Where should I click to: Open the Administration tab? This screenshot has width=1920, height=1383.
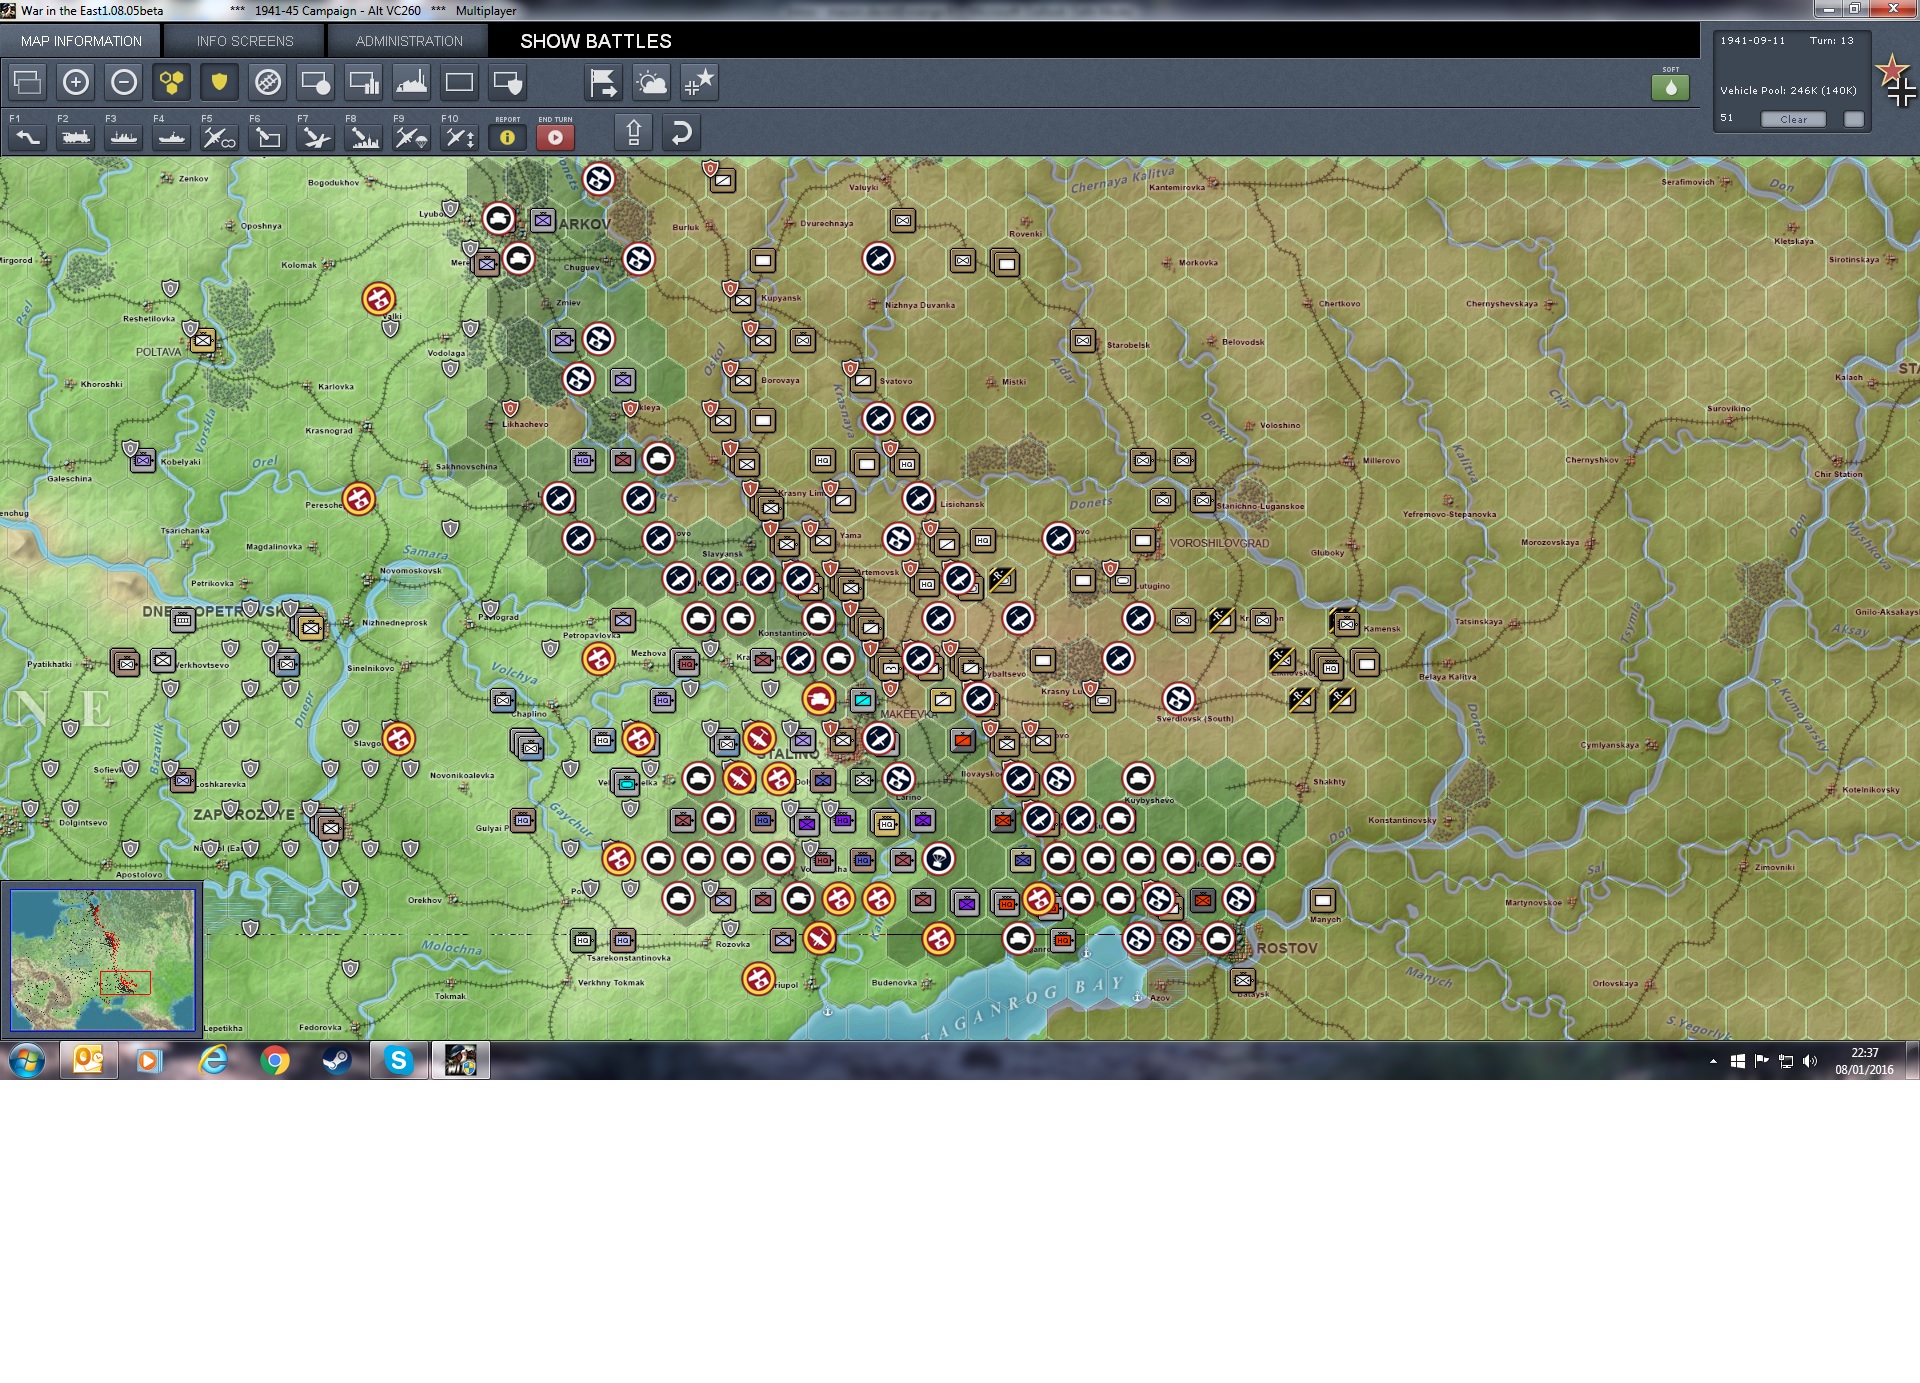409,41
